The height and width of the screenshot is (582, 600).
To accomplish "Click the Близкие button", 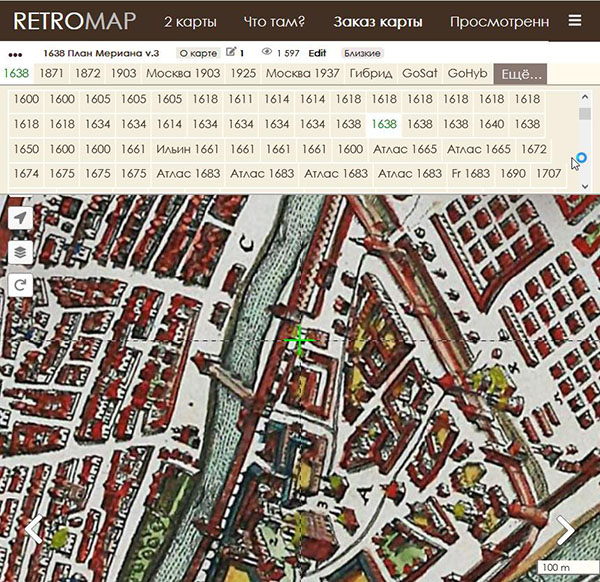I will point(361,52).
